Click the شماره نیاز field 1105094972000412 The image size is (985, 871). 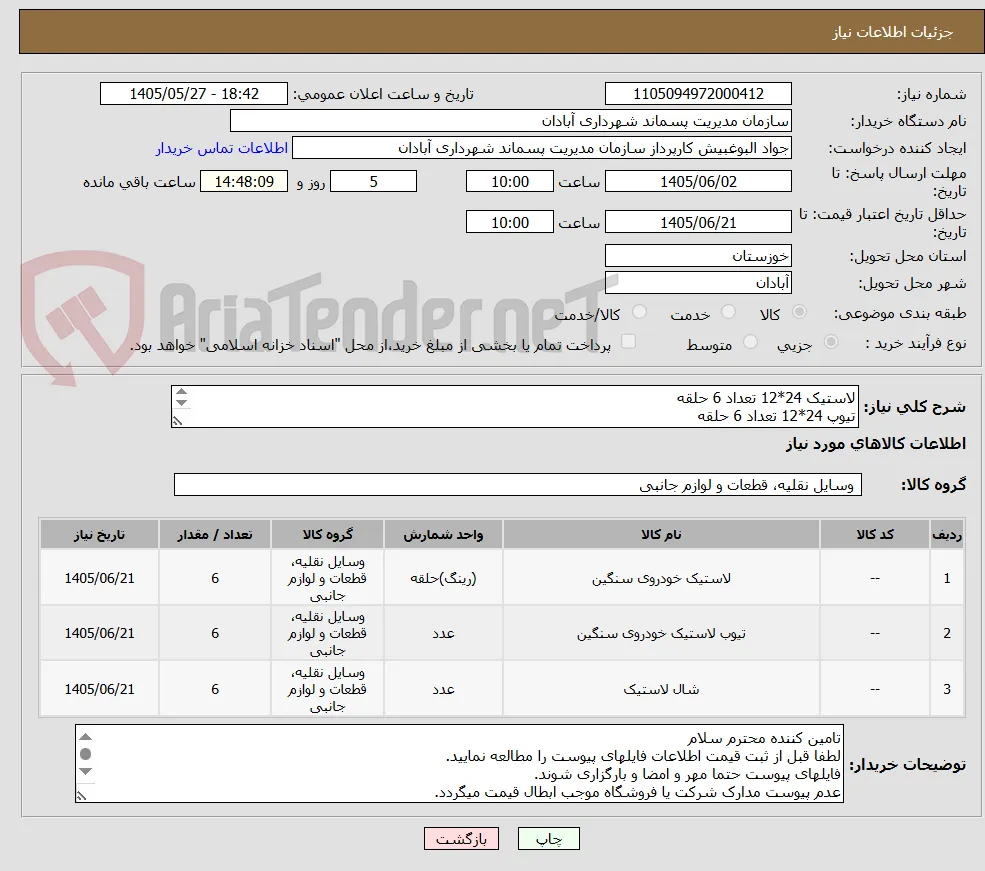pos(698,94)
